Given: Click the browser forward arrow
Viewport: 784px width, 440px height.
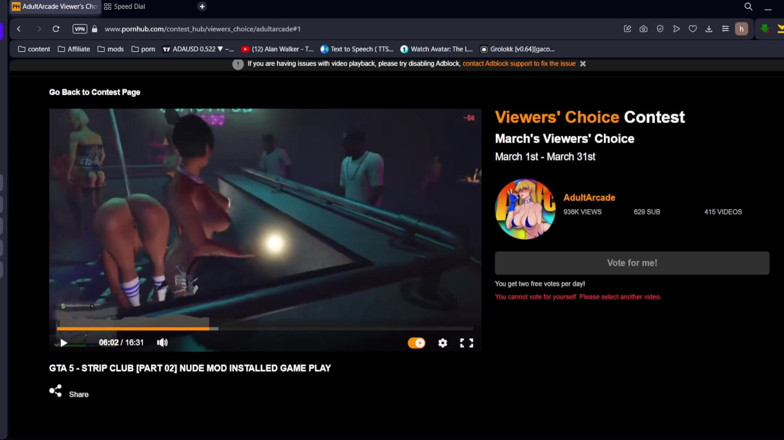Looking at the screenshot, I should pos(38,29).
